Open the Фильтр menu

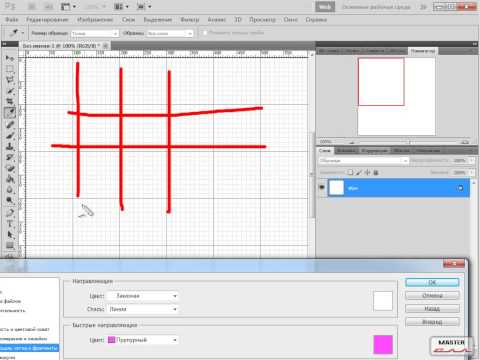click(x=190, y=20)
